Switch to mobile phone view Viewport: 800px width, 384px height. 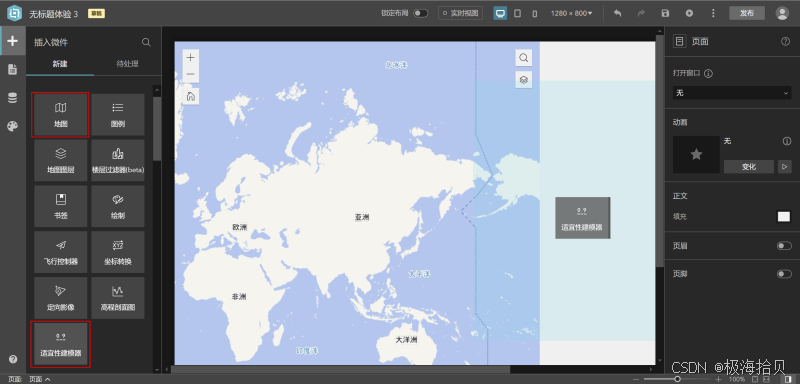[x=534, y=14]
